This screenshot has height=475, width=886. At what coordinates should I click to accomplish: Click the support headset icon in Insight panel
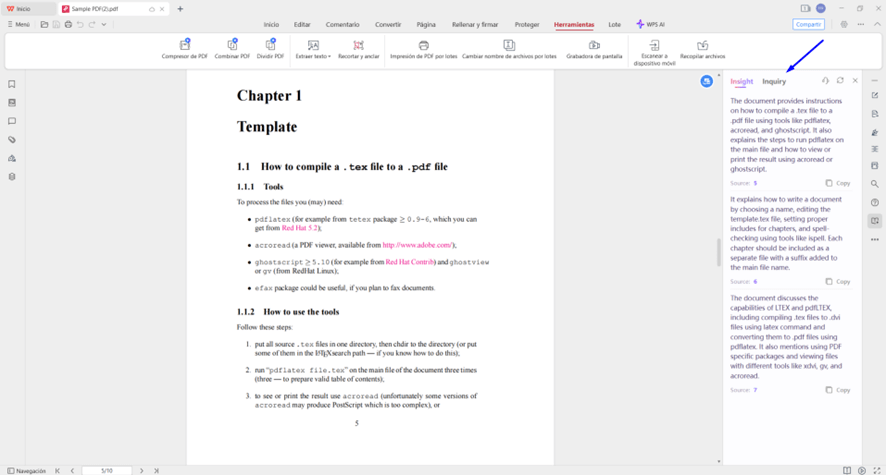pos(825,81)
